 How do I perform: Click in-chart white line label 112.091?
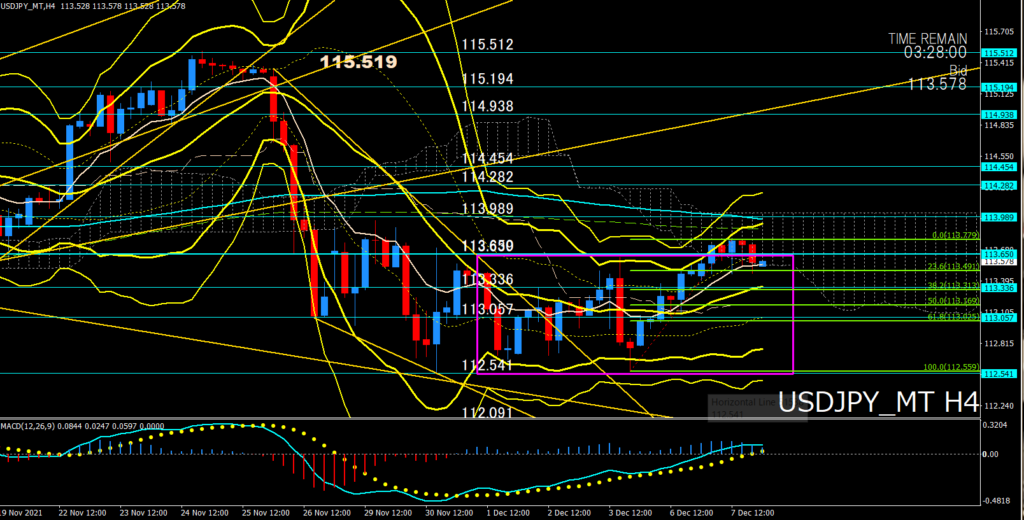click(x=487, y=412)
